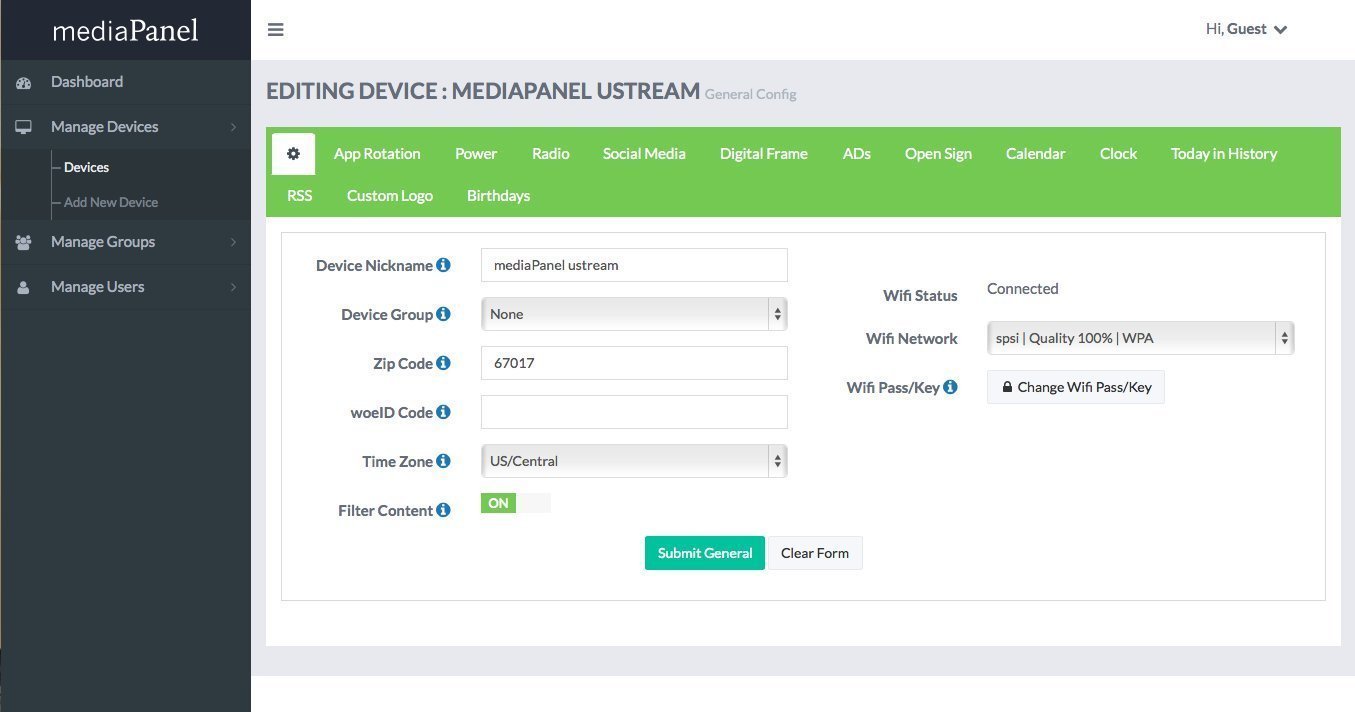Click the Wifi Pass/Key info icon
Viewport: 1355px width, 712px height.
click(950, 387)
